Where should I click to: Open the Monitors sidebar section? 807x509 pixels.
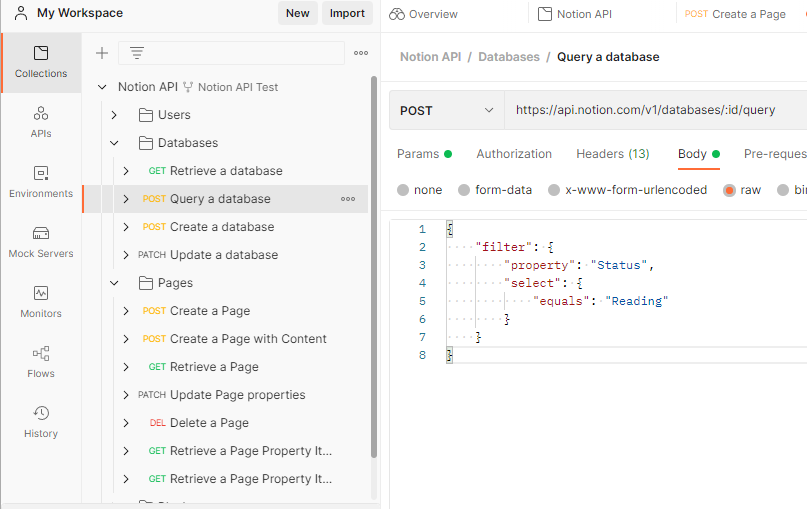41,302
